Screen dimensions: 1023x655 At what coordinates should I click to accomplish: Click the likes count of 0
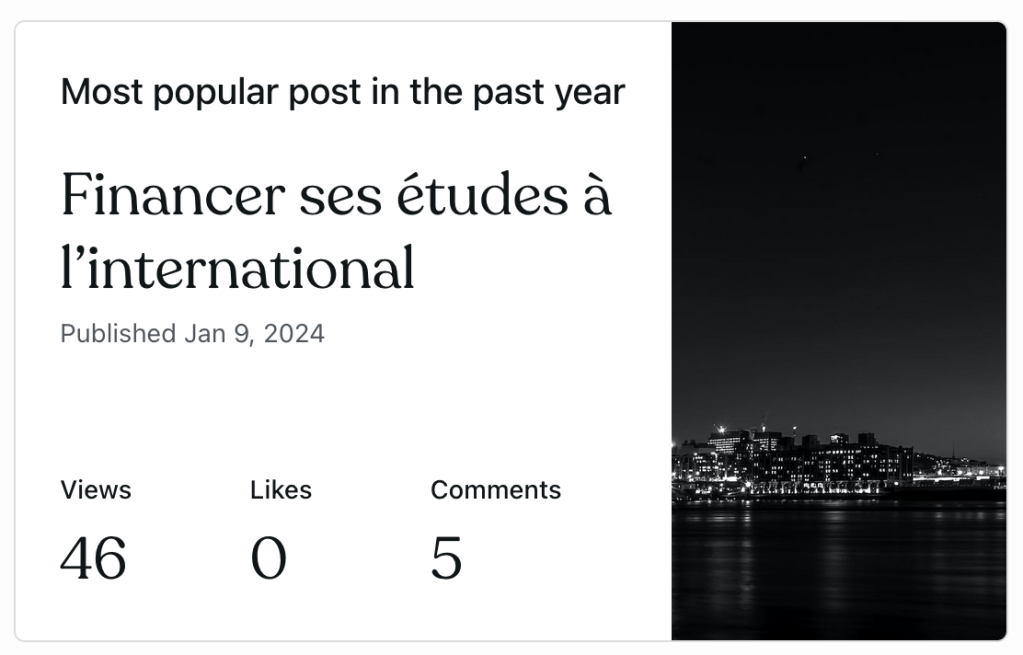pos(268,557)
